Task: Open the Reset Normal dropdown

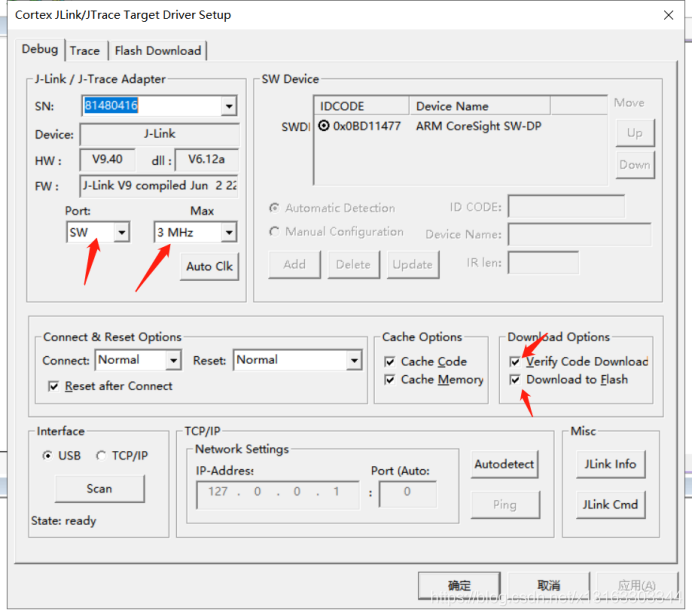Action: pyautogui.click(x=354, y=361)
